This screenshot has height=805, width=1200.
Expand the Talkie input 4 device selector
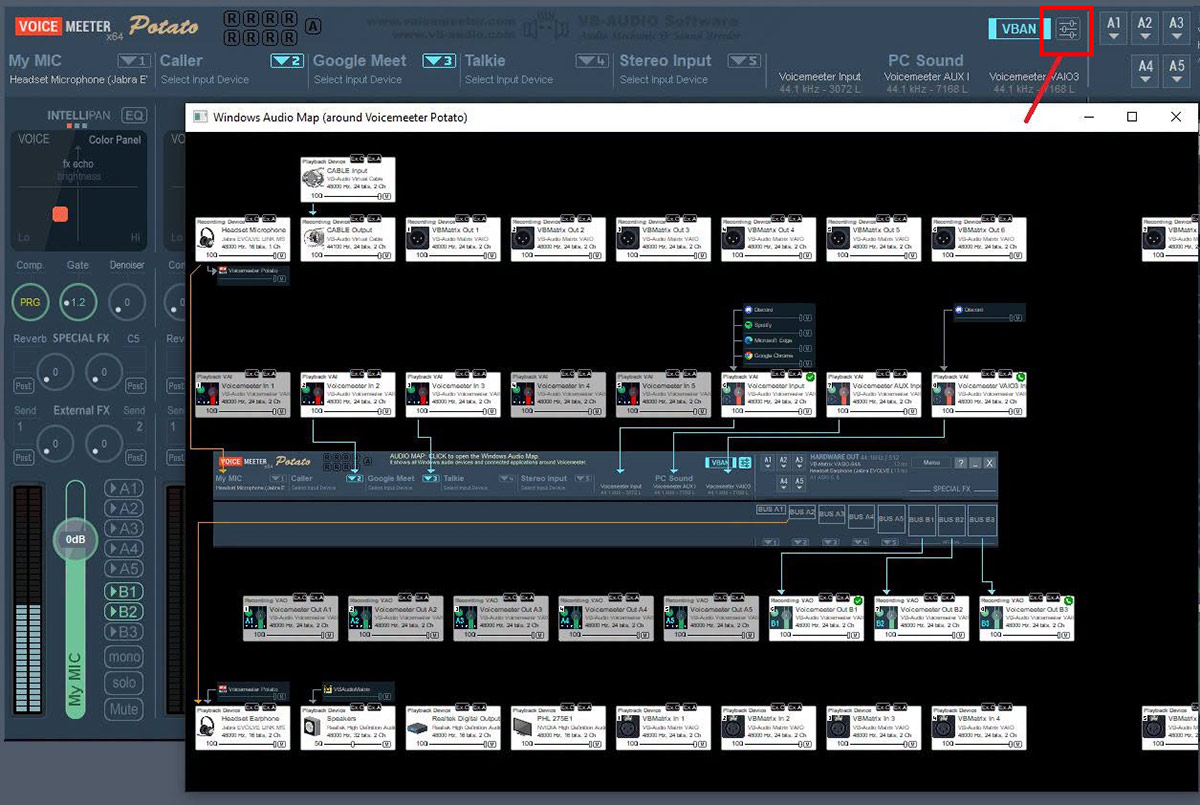click(592, 61)
